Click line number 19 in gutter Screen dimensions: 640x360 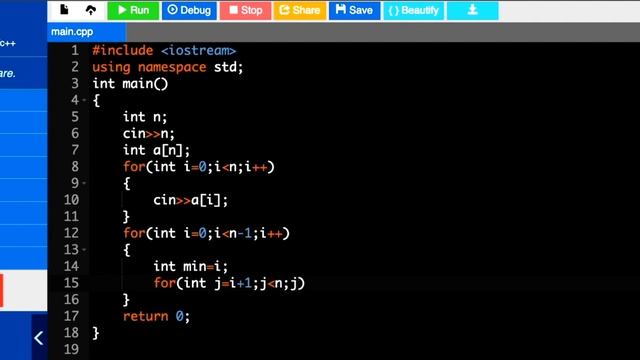click(71, 349)
